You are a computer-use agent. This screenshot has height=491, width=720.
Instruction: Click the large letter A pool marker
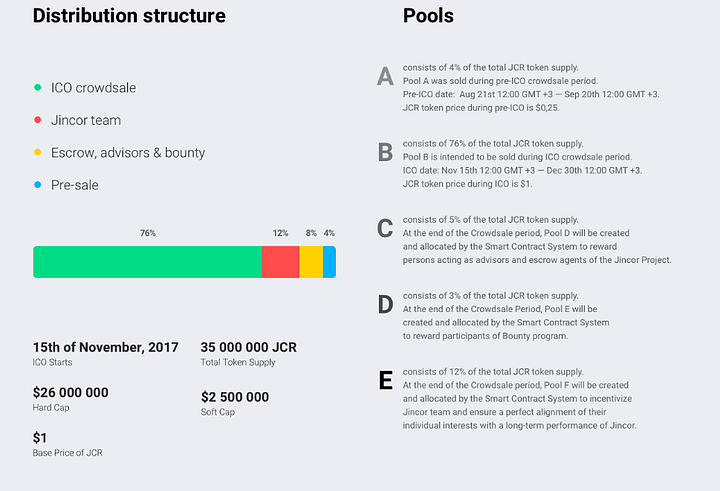click(x=385, y=76)
